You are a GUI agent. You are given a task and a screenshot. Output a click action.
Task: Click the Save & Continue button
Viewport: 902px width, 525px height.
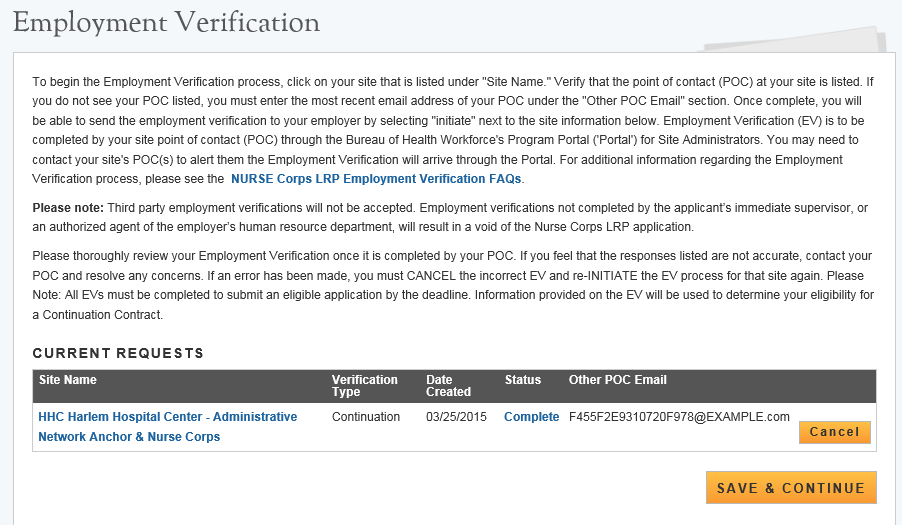tap(790, 488)
